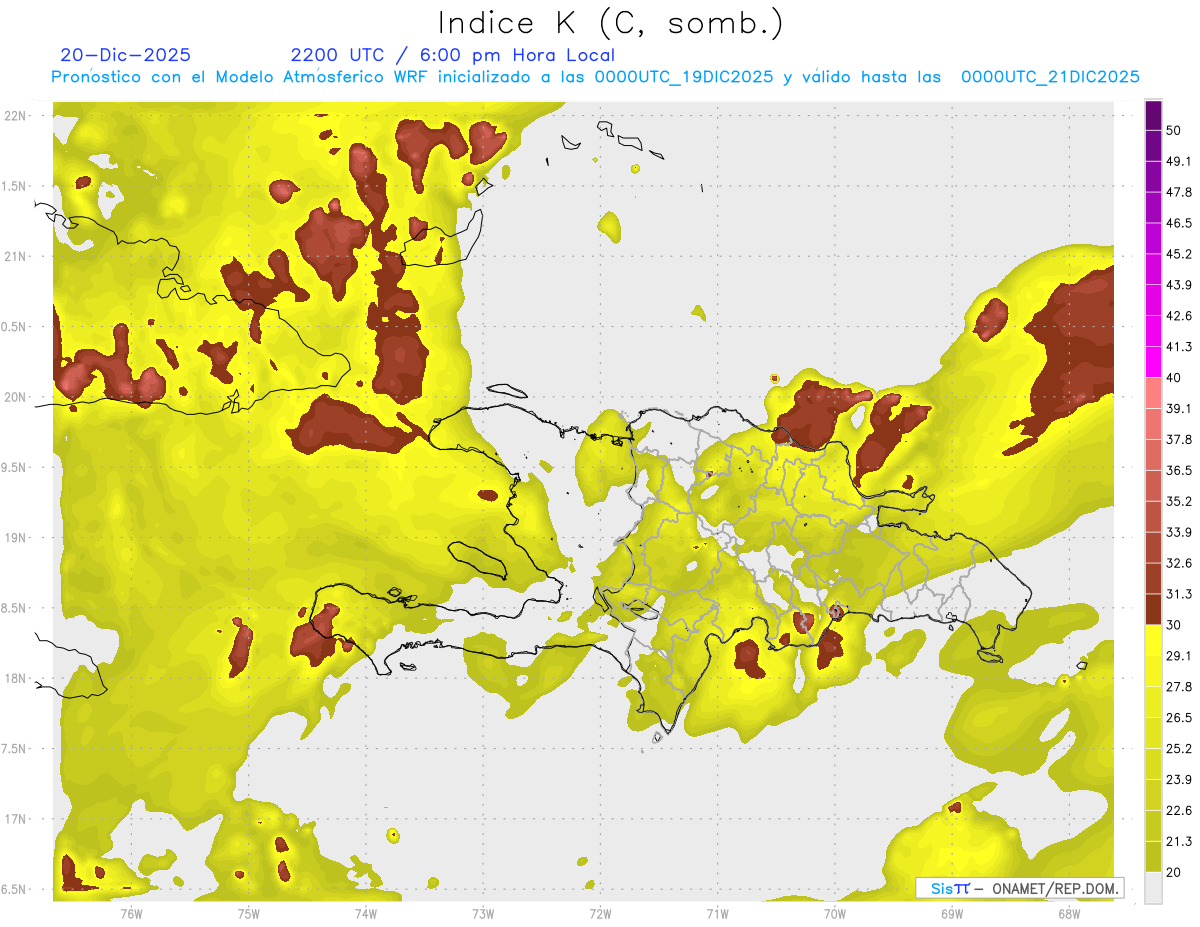
Task: Click the colorbar value '42.6'
Action: (x=1179, y=316)
